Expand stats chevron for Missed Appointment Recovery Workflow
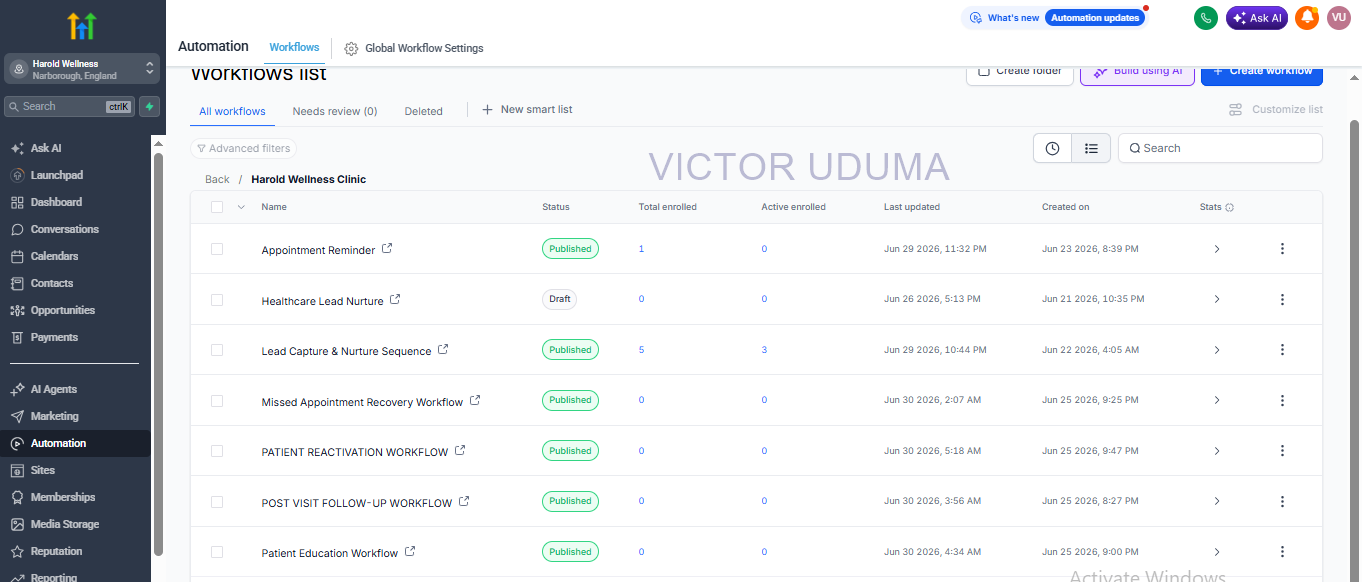The height and width of the screenshot is (582, 1362). coord(1217,400)
